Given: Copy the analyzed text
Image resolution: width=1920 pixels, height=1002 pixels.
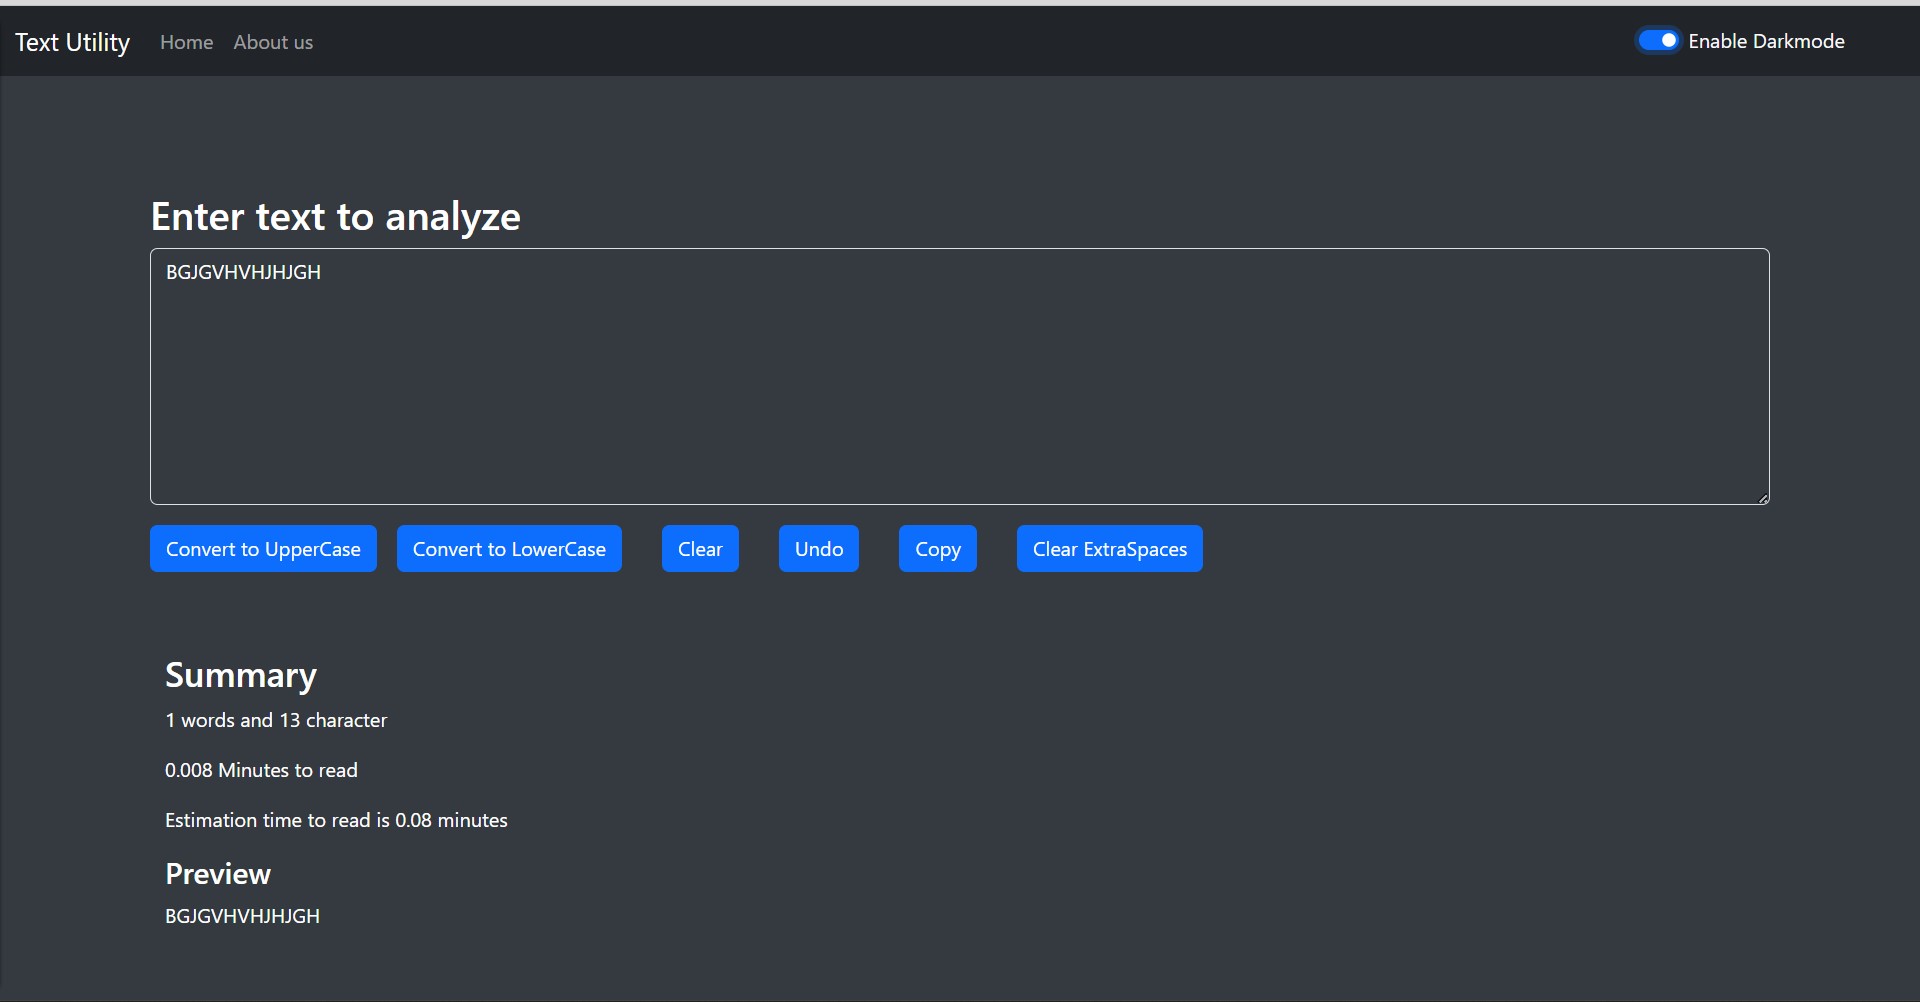Looking at the screenshot, I should [937, 548].
